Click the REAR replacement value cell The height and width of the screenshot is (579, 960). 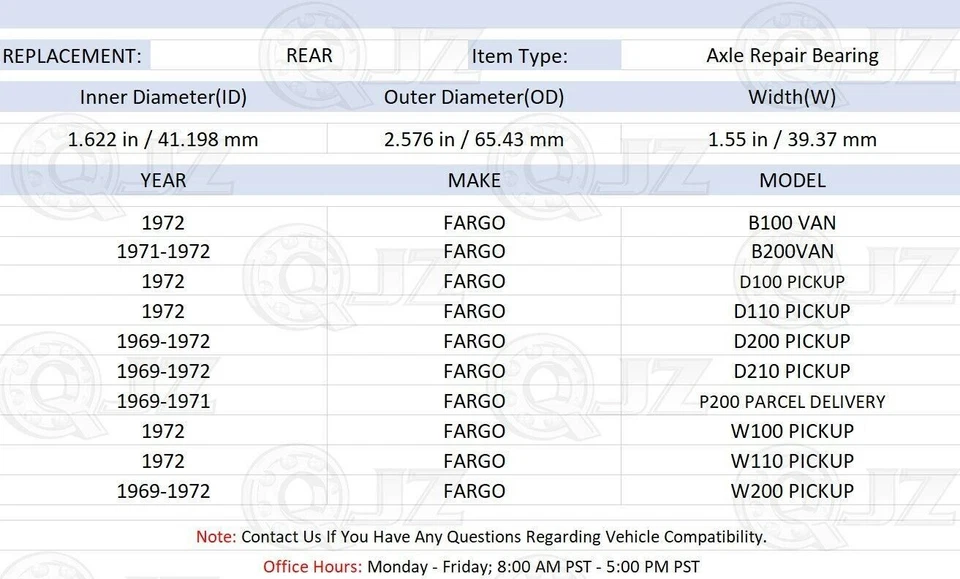[x=309, y=55]
